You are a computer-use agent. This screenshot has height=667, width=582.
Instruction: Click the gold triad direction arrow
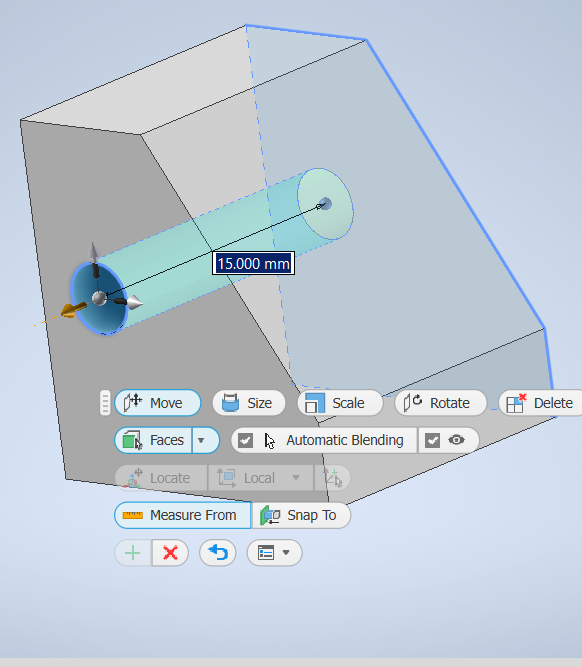(x=74, y=310)
